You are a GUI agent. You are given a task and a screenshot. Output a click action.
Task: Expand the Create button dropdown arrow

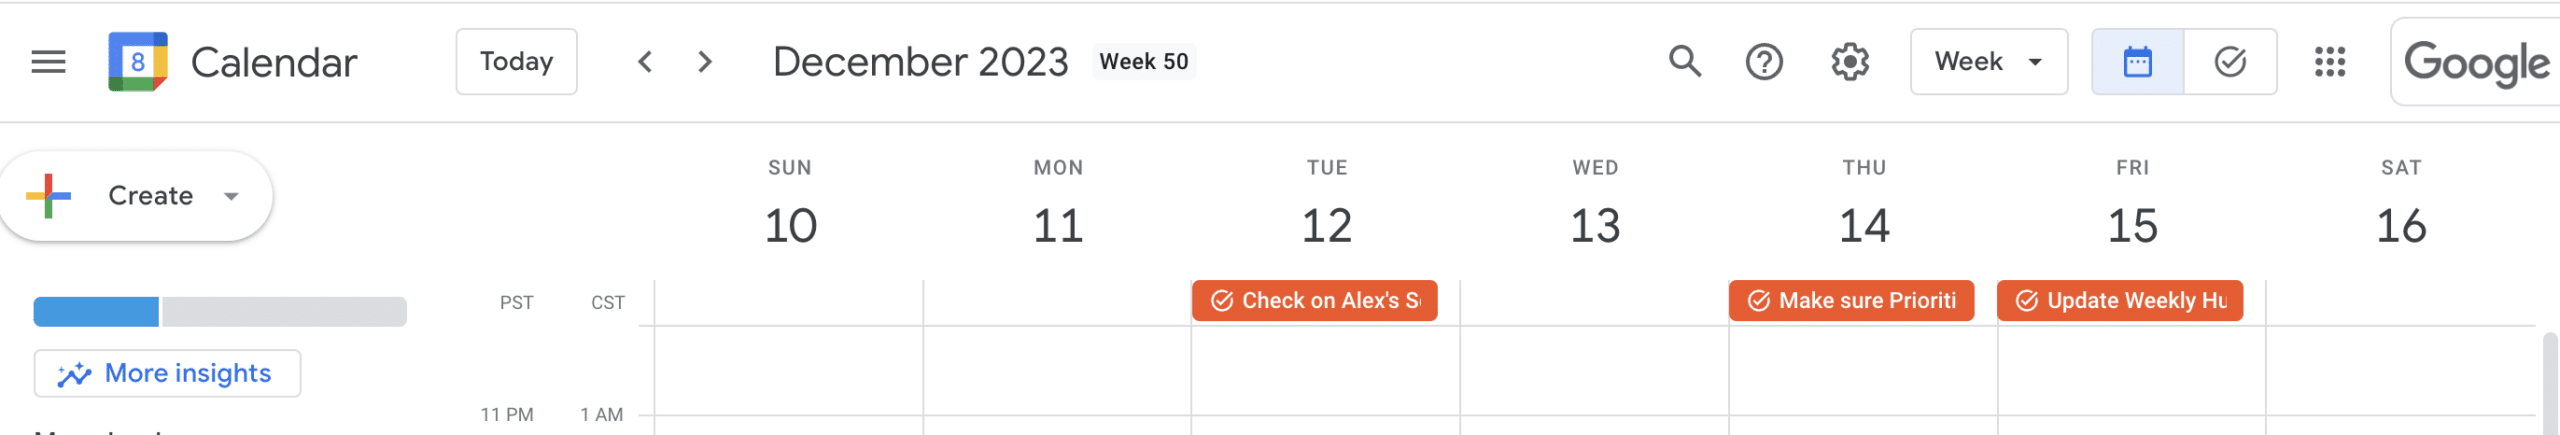231,196
